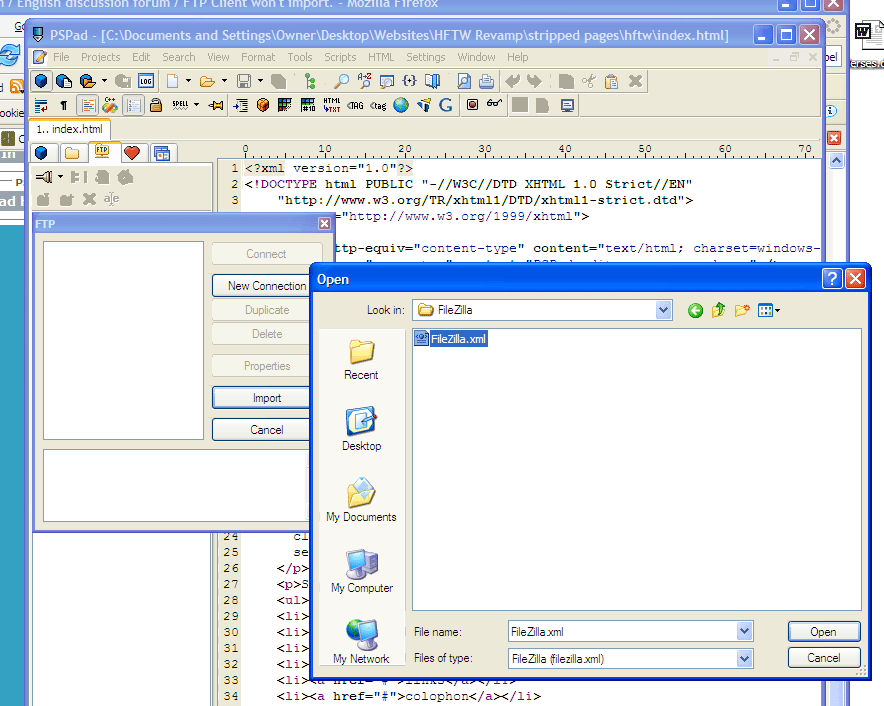Screen dimensions: 884x706
Task: Expand the Look in folder dropdown
Action: pyautogui.click(x=663, y=311)
